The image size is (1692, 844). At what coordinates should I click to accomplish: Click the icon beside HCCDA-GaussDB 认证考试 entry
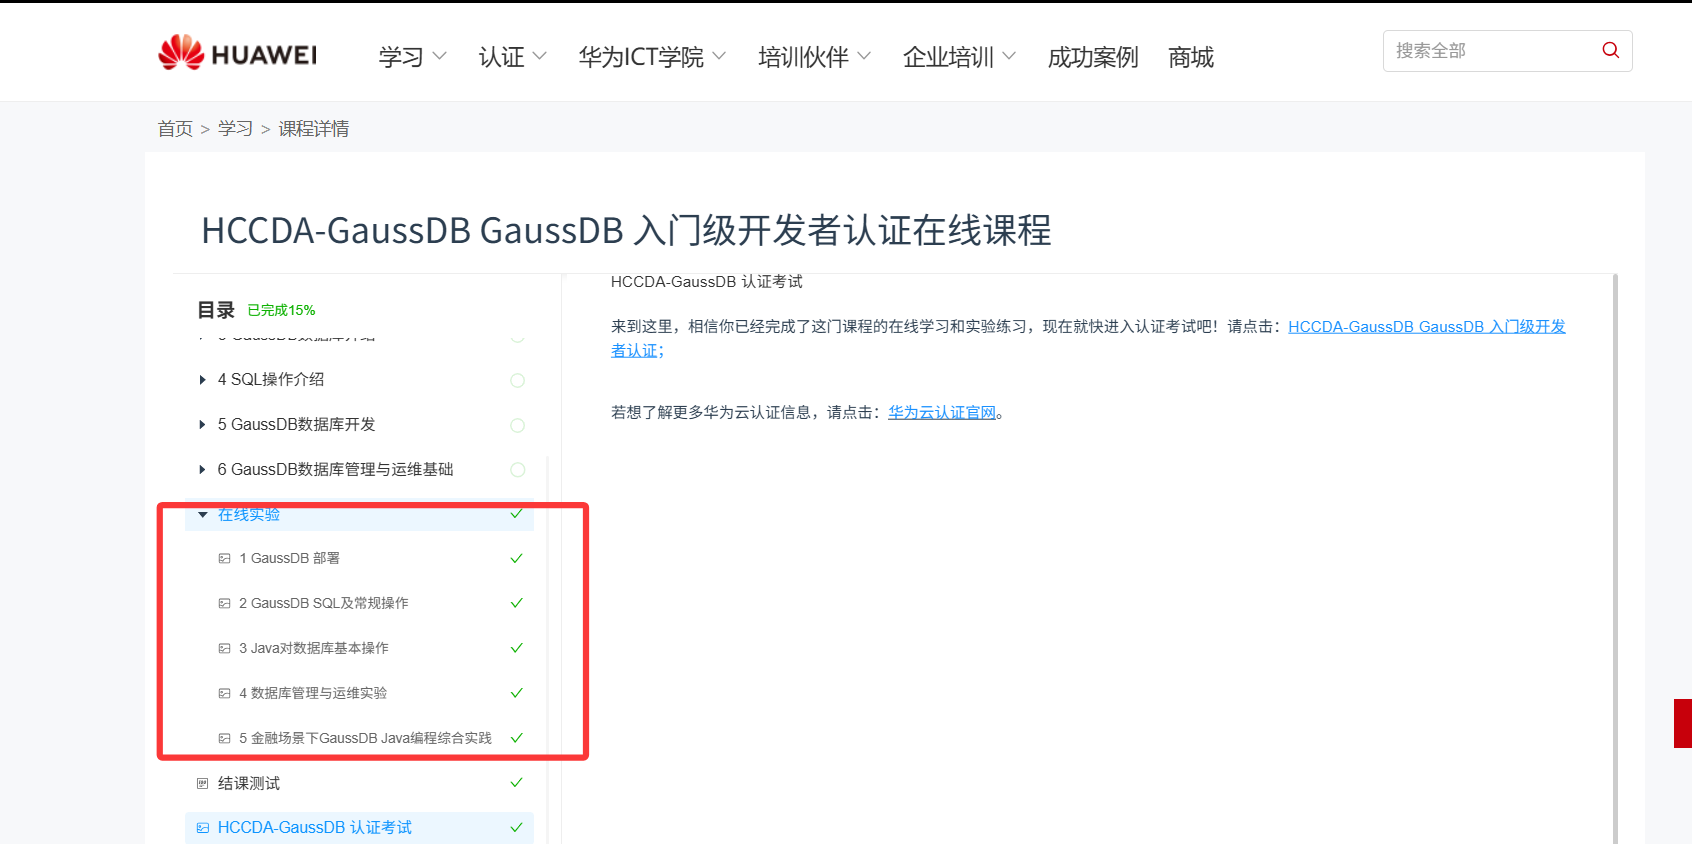pyautogui.click(x=203, y=828)
